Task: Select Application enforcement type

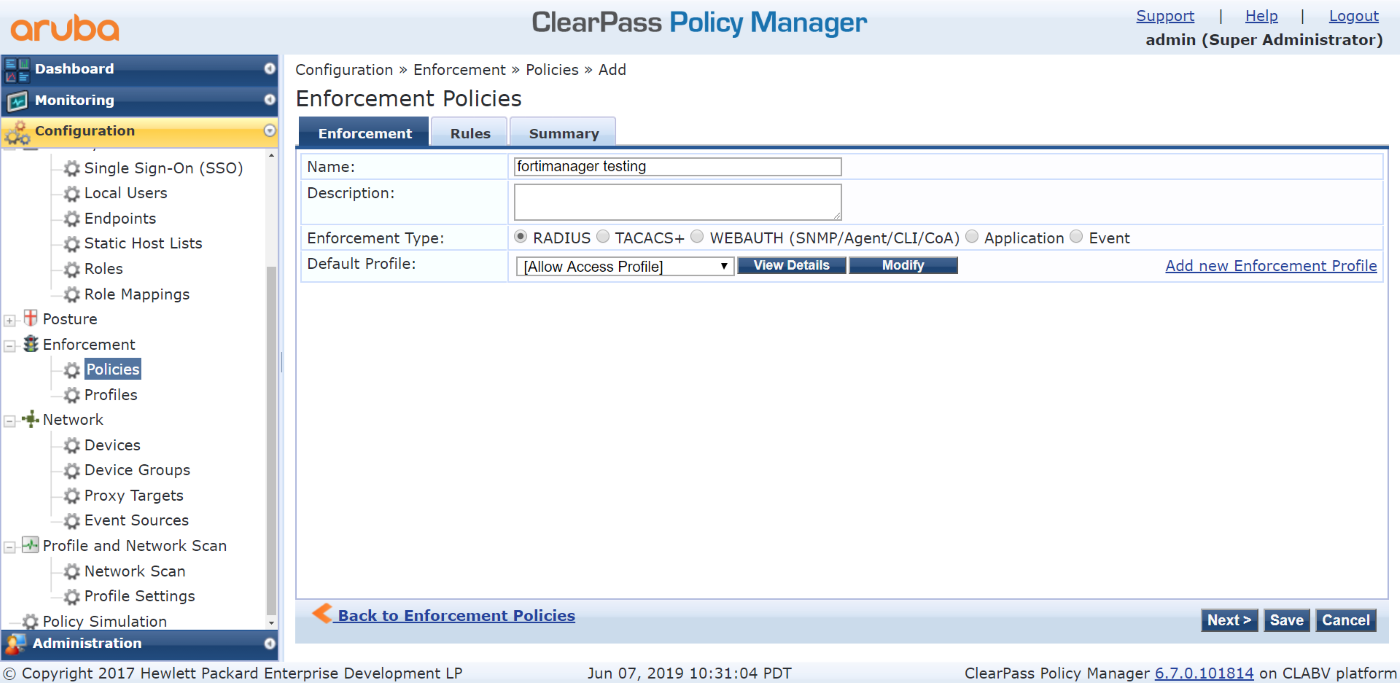Action: [972, 237]
